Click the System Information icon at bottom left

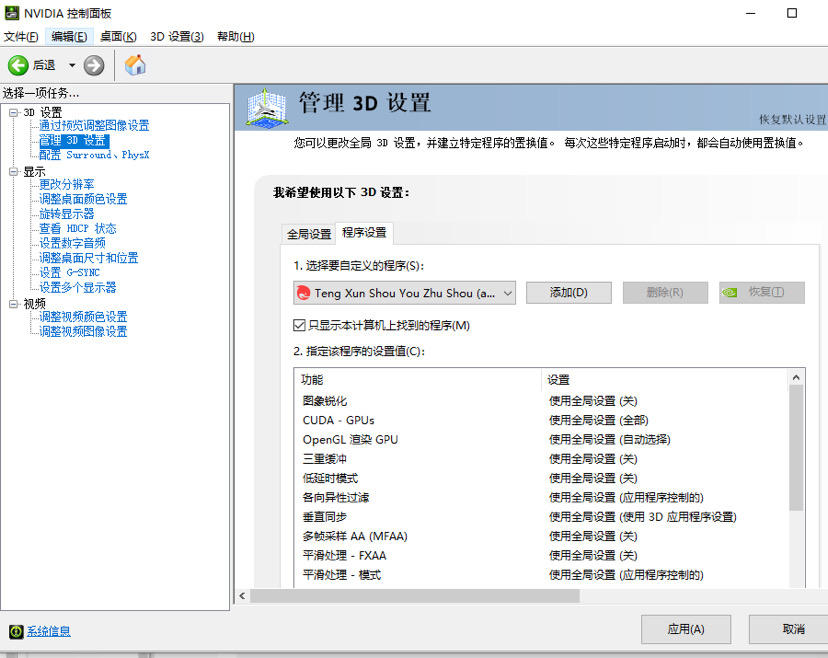tap(16, 631)
